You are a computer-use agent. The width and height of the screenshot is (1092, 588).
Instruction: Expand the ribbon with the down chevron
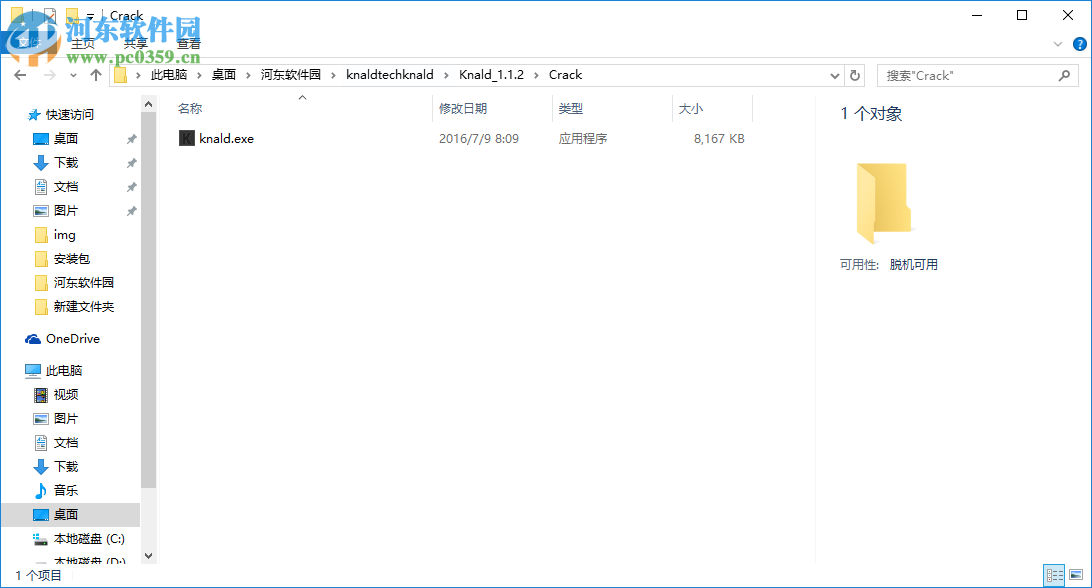pyautogui.click(x=1057, y=43)
